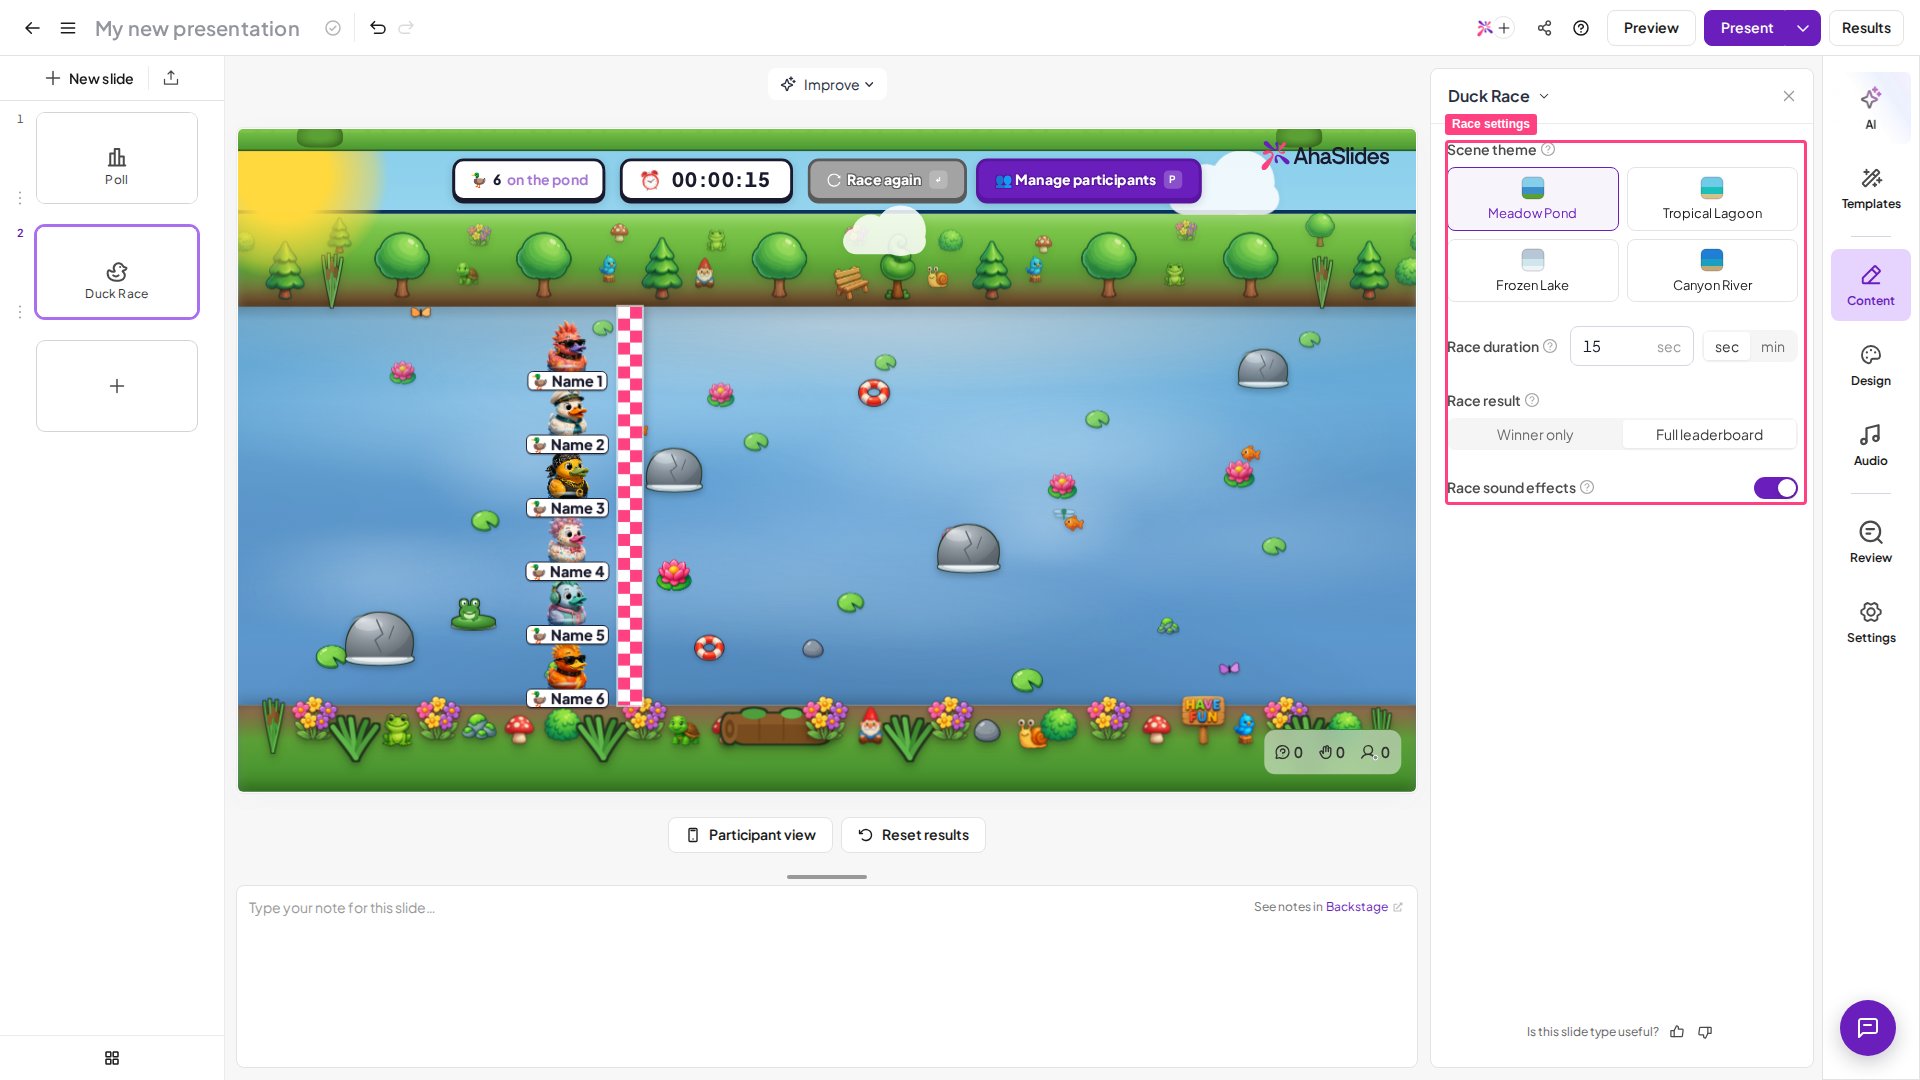This screenshot has width=1920, height=1080.
Task: Open the Audio panel
Action: [x=1870, y=445]
